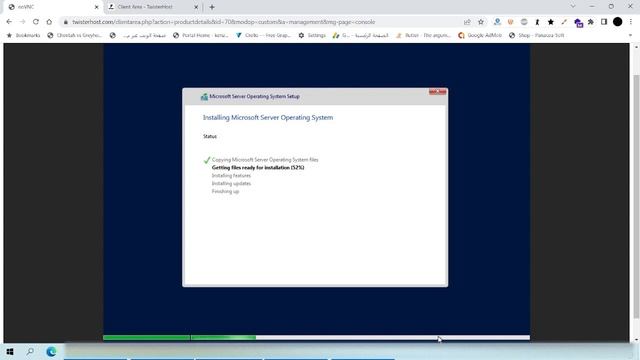Click the pen-shaped extension icon
This screenshot has width=640, height=360.
pyautogui.click(x=564, y=22)
